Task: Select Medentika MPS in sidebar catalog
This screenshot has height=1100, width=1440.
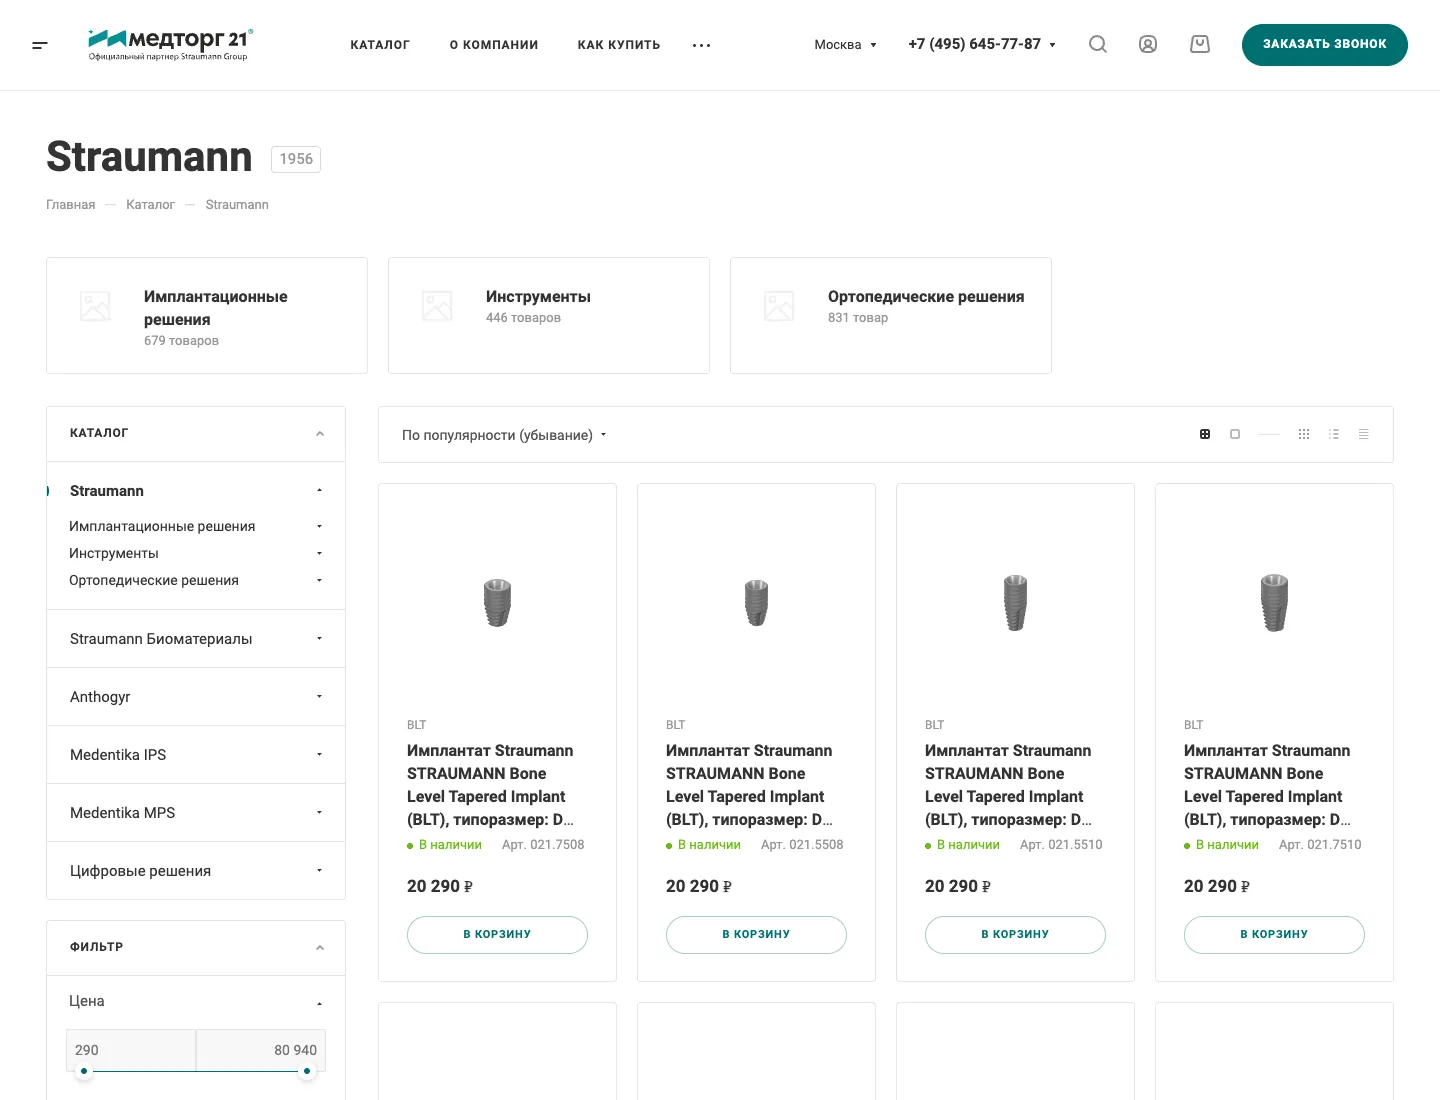Action: [x=122, y=813]
